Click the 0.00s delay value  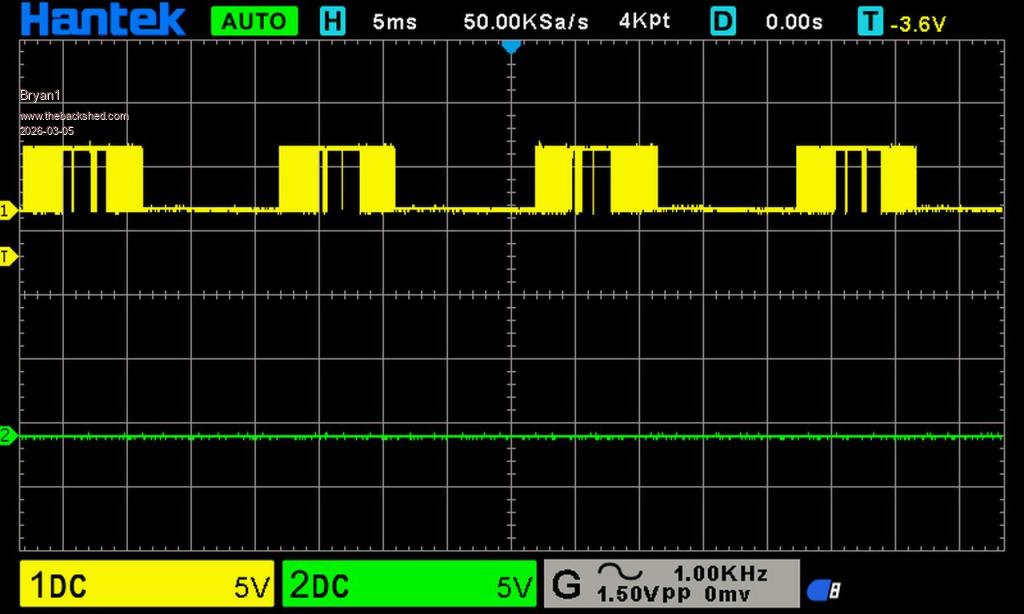[794, 21]
